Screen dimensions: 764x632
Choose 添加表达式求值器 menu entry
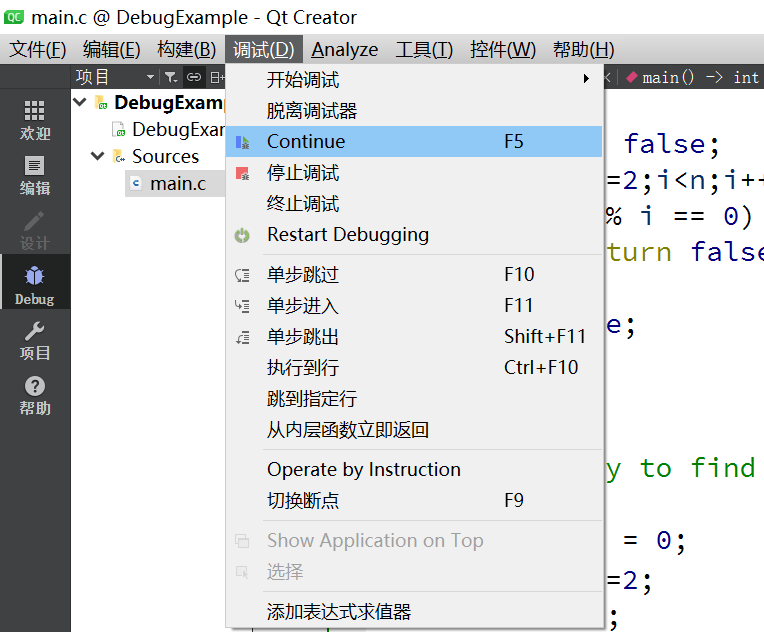tap(414, 612)
